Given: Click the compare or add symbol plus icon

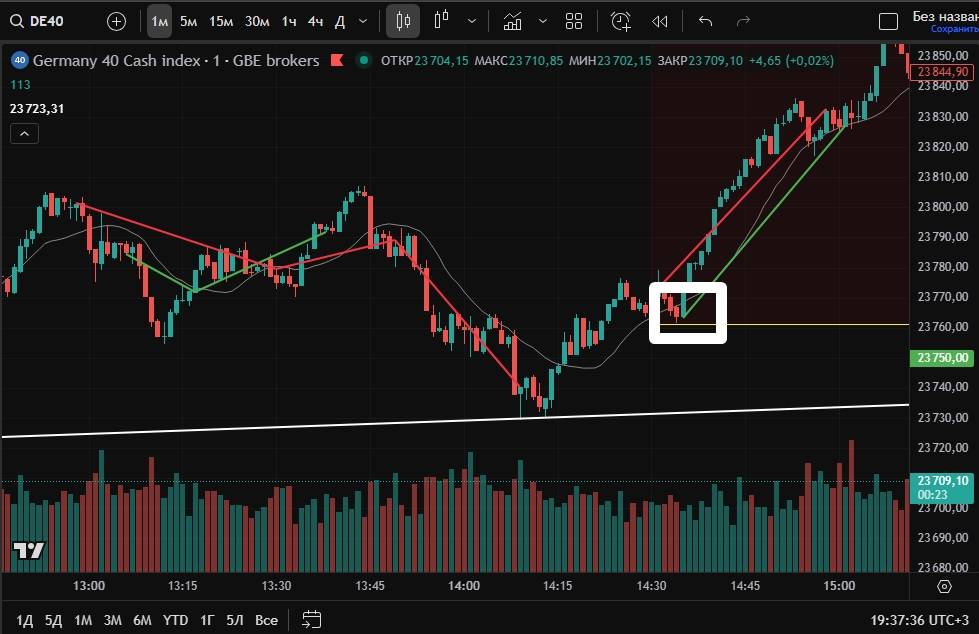Looking at the screenshot, I should [x=116, y=21].
